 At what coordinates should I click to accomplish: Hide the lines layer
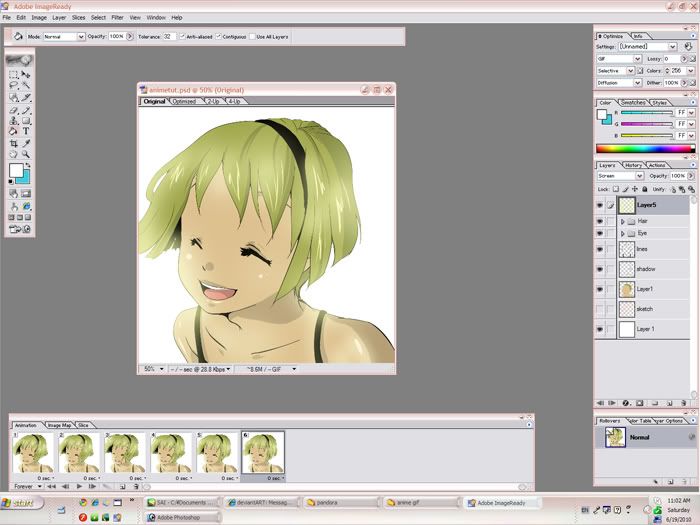click(600, 250)
